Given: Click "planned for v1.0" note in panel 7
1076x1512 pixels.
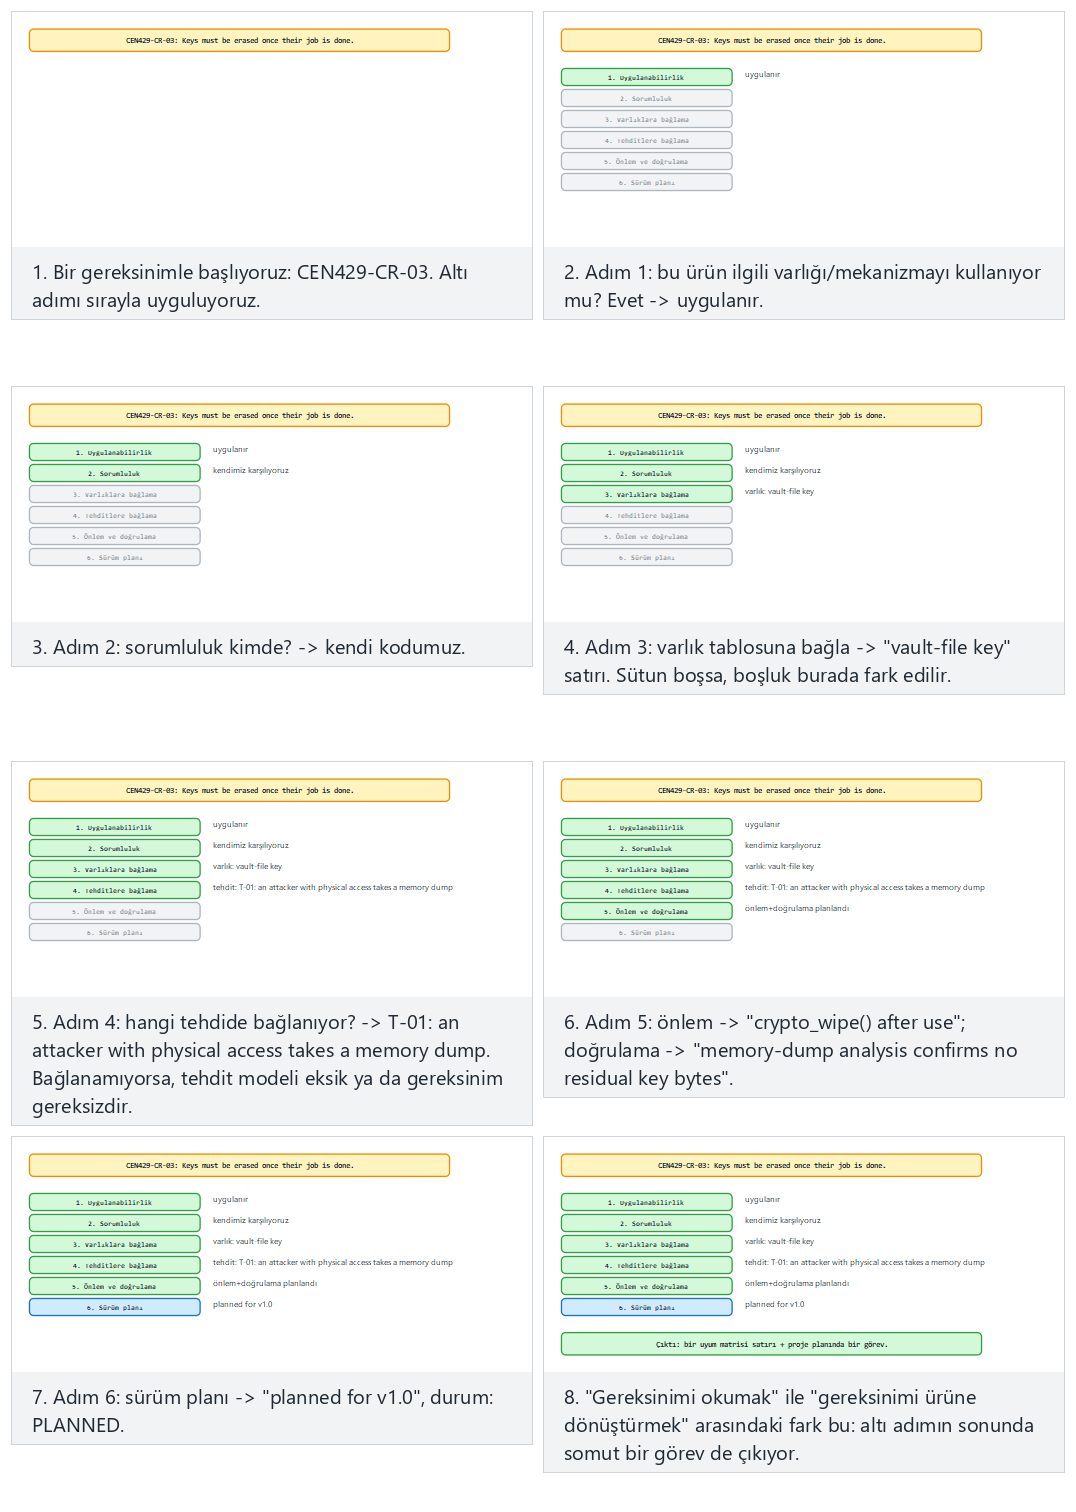Looking at the screenshot, I should [242, 1304].
